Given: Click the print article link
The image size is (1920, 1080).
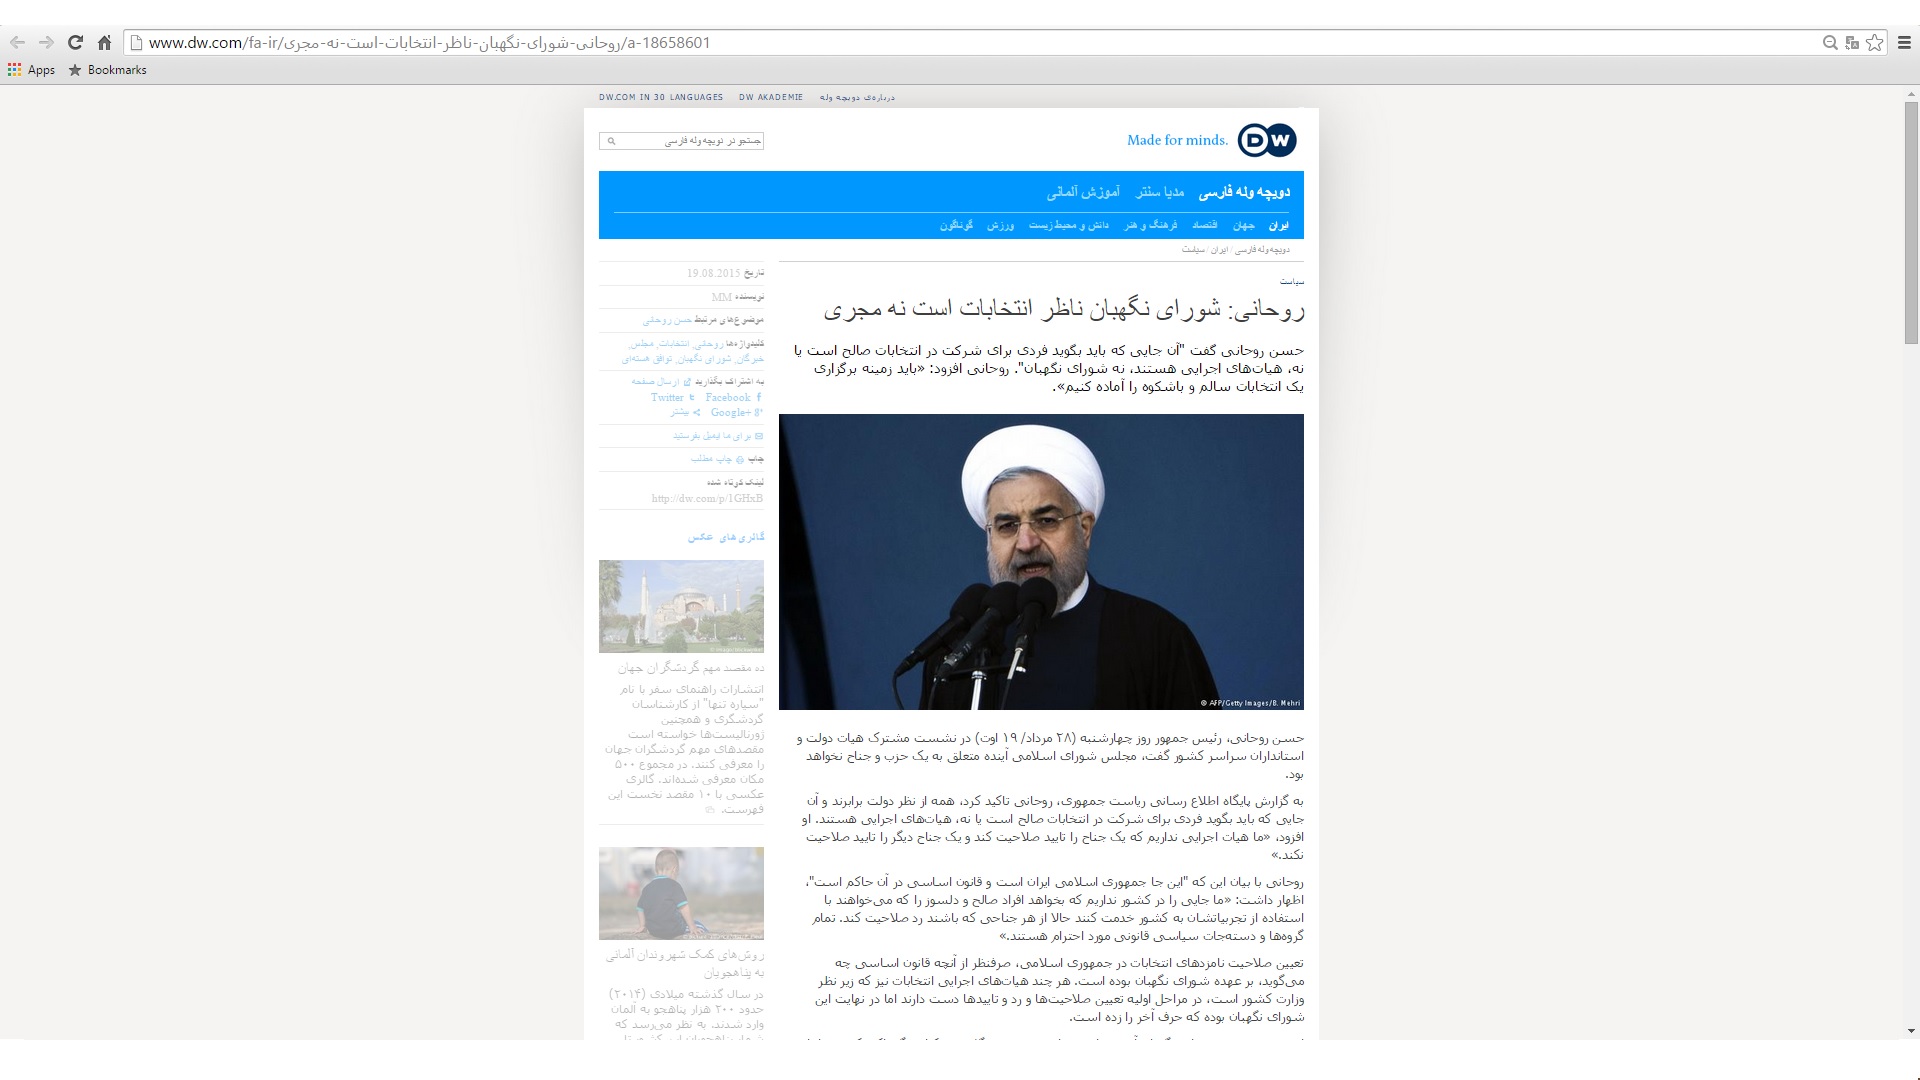Looking at the screenshot, I should 712,459.
